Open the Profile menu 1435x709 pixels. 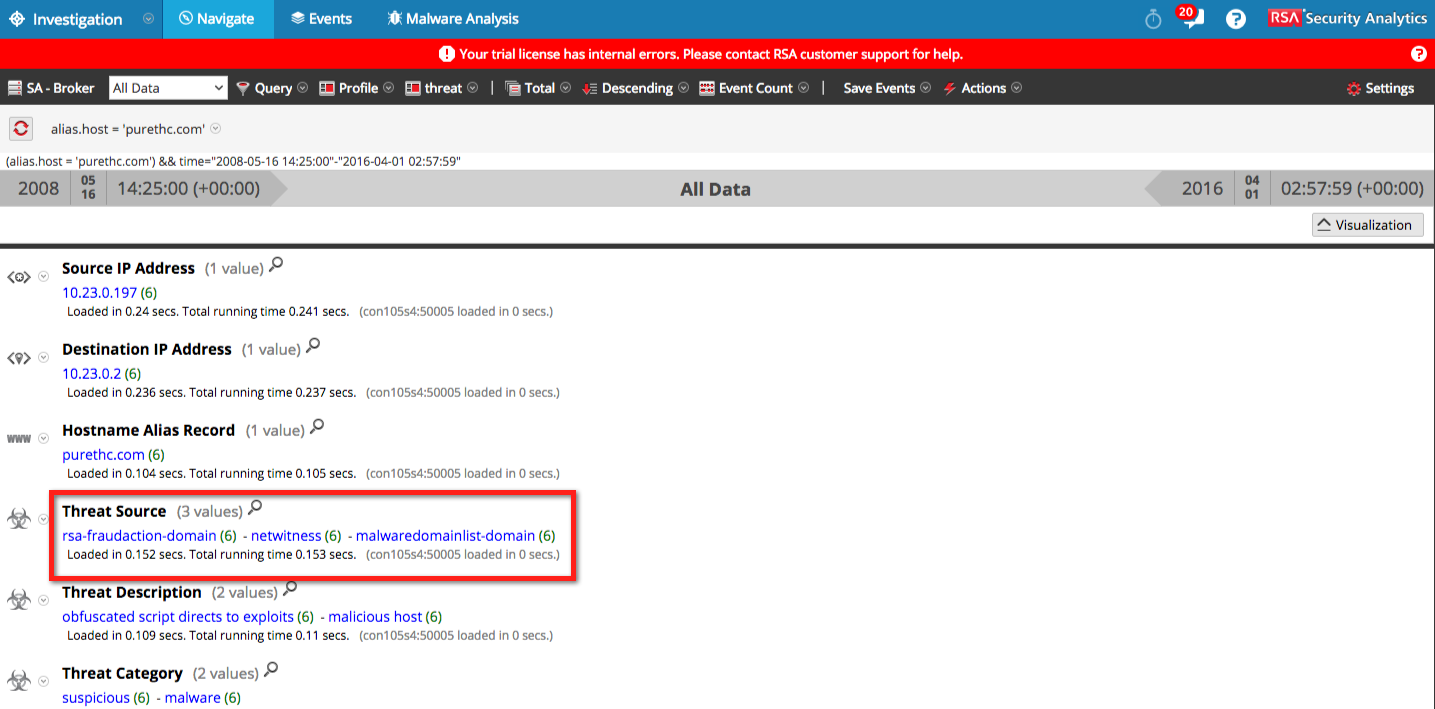pyautogui.click(x=357, y=88)
